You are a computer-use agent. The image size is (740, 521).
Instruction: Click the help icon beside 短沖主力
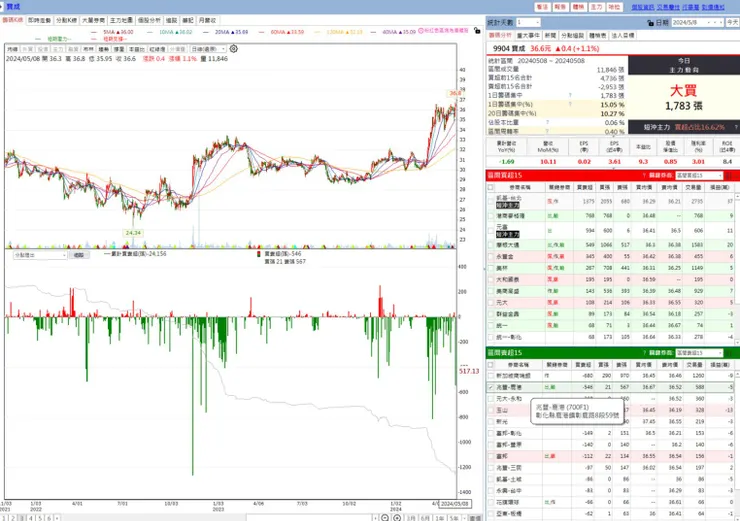pos(736,127)
